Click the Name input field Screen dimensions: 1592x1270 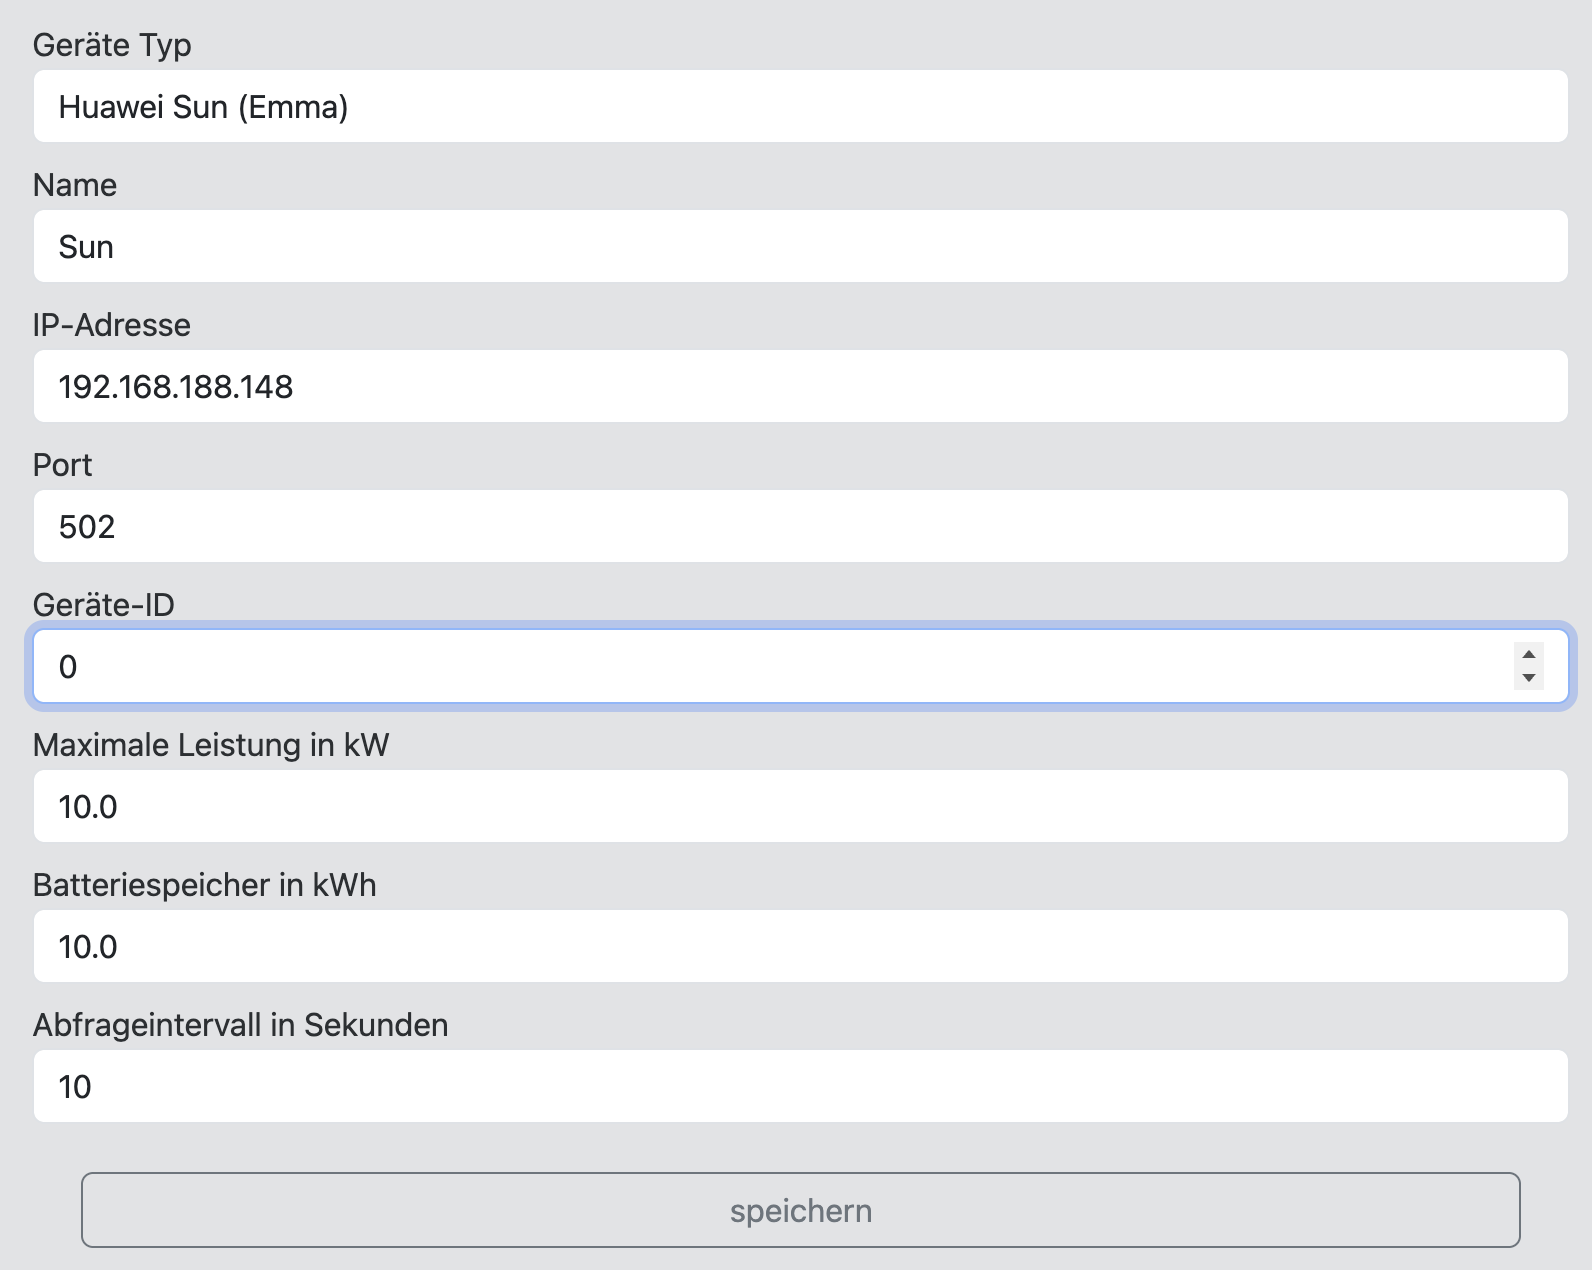point(800,246)
